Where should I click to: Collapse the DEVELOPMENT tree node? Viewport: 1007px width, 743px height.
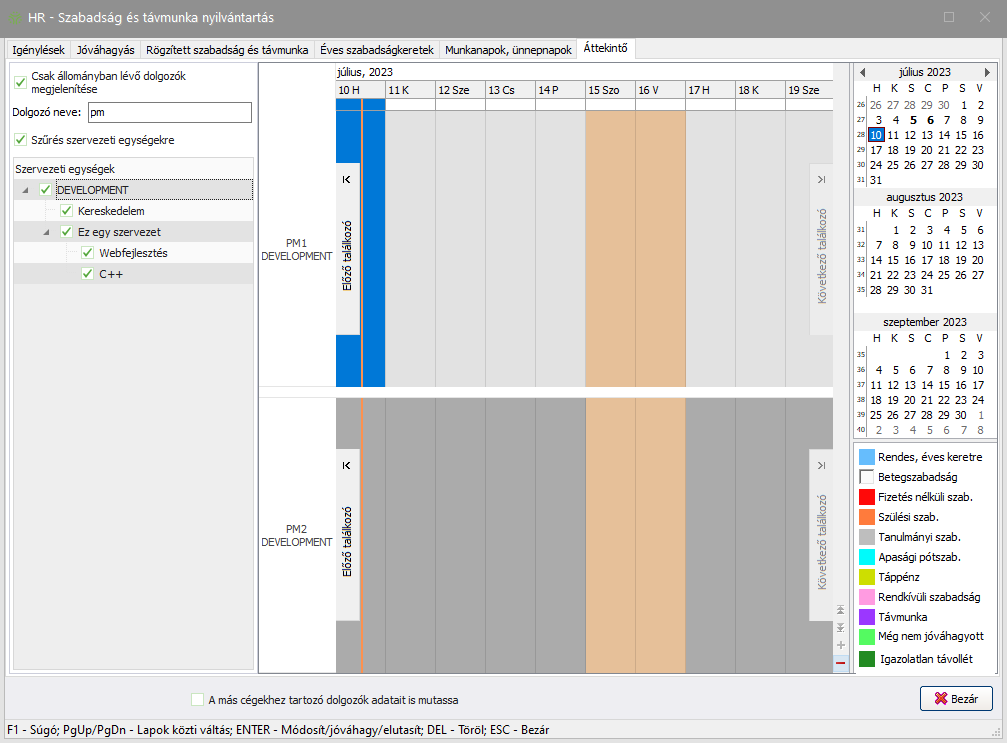[x=24, y=190]
